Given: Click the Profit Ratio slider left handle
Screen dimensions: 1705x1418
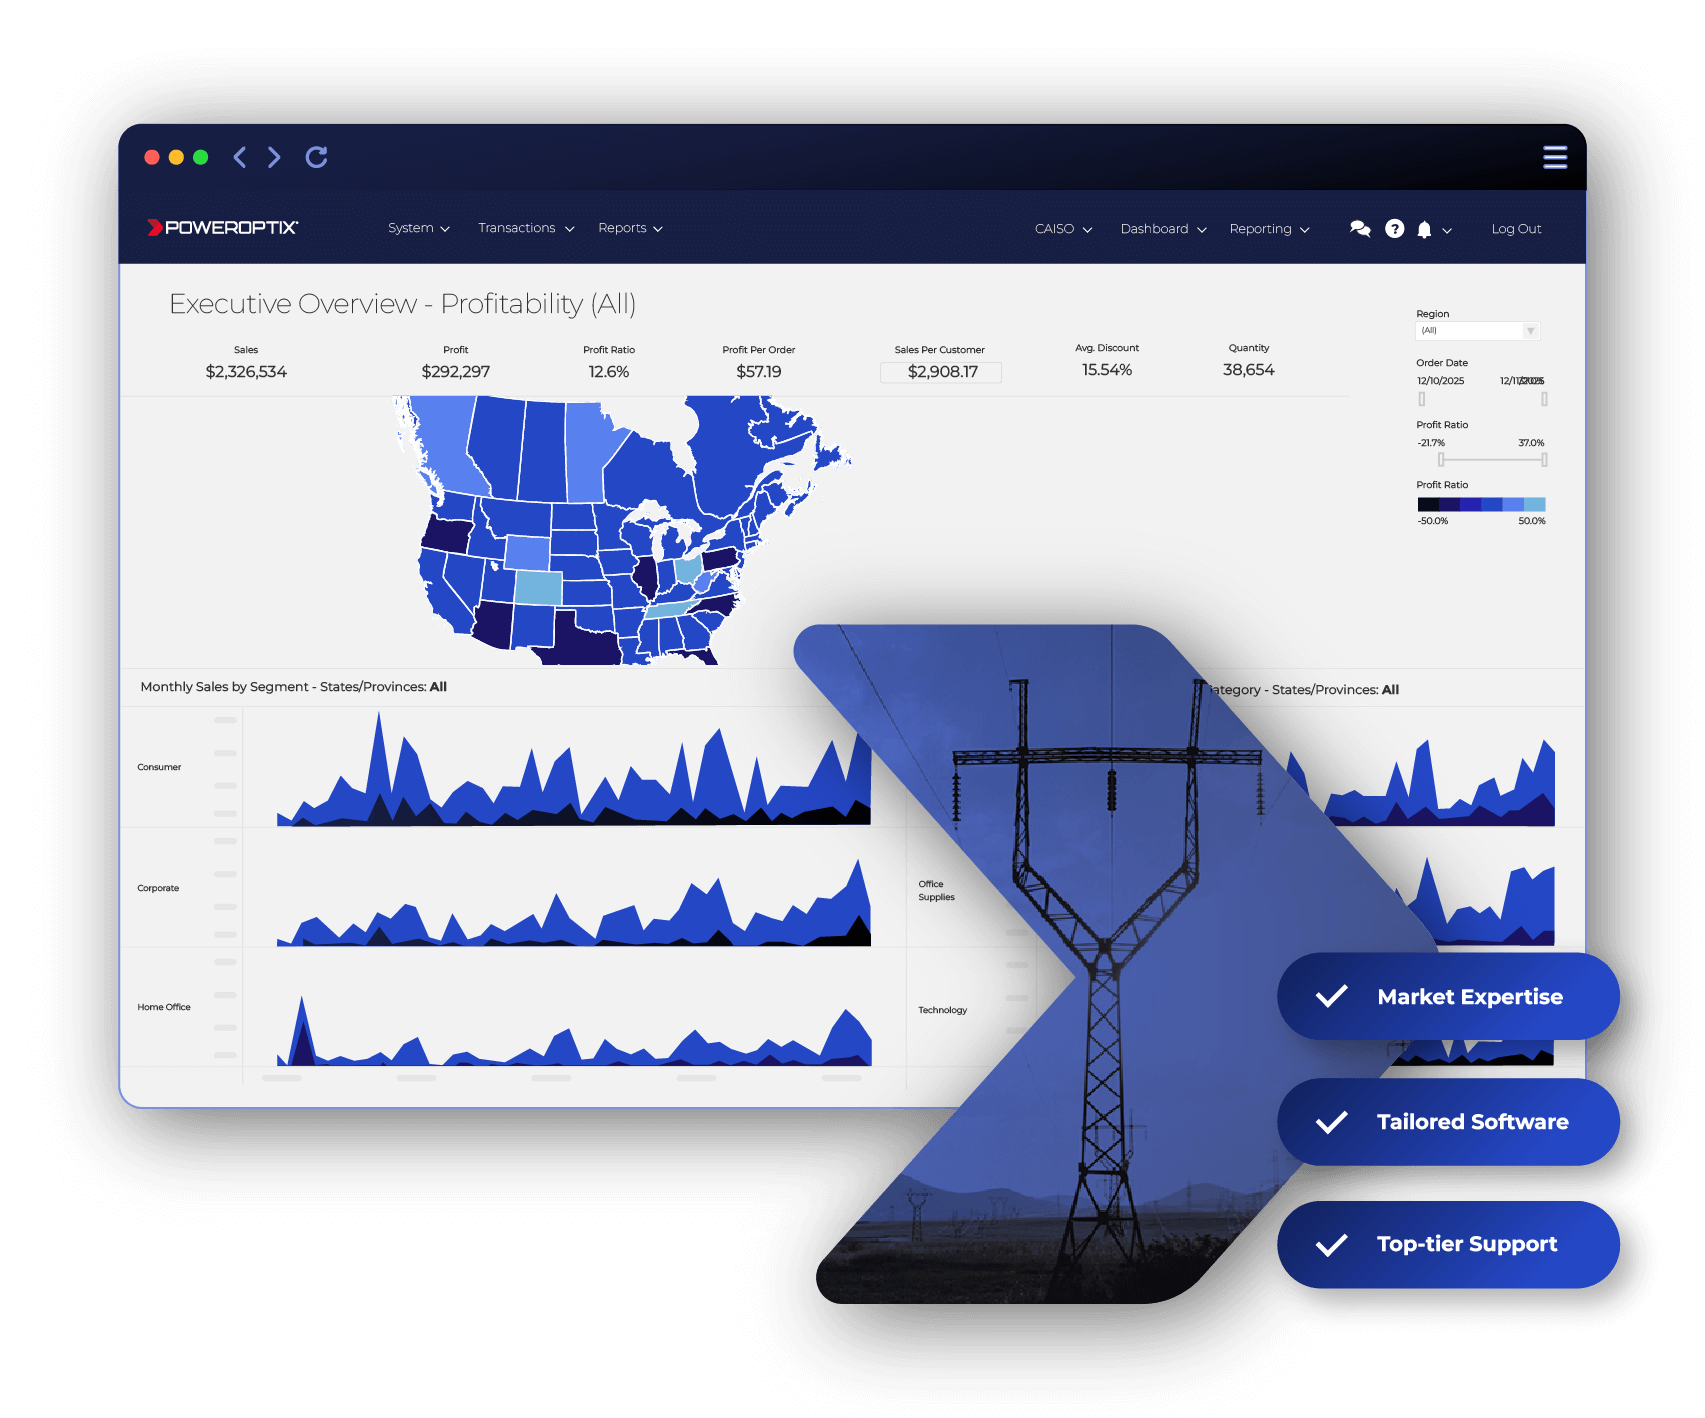Looking at the screenshot, I should [x=1440, y=459].
